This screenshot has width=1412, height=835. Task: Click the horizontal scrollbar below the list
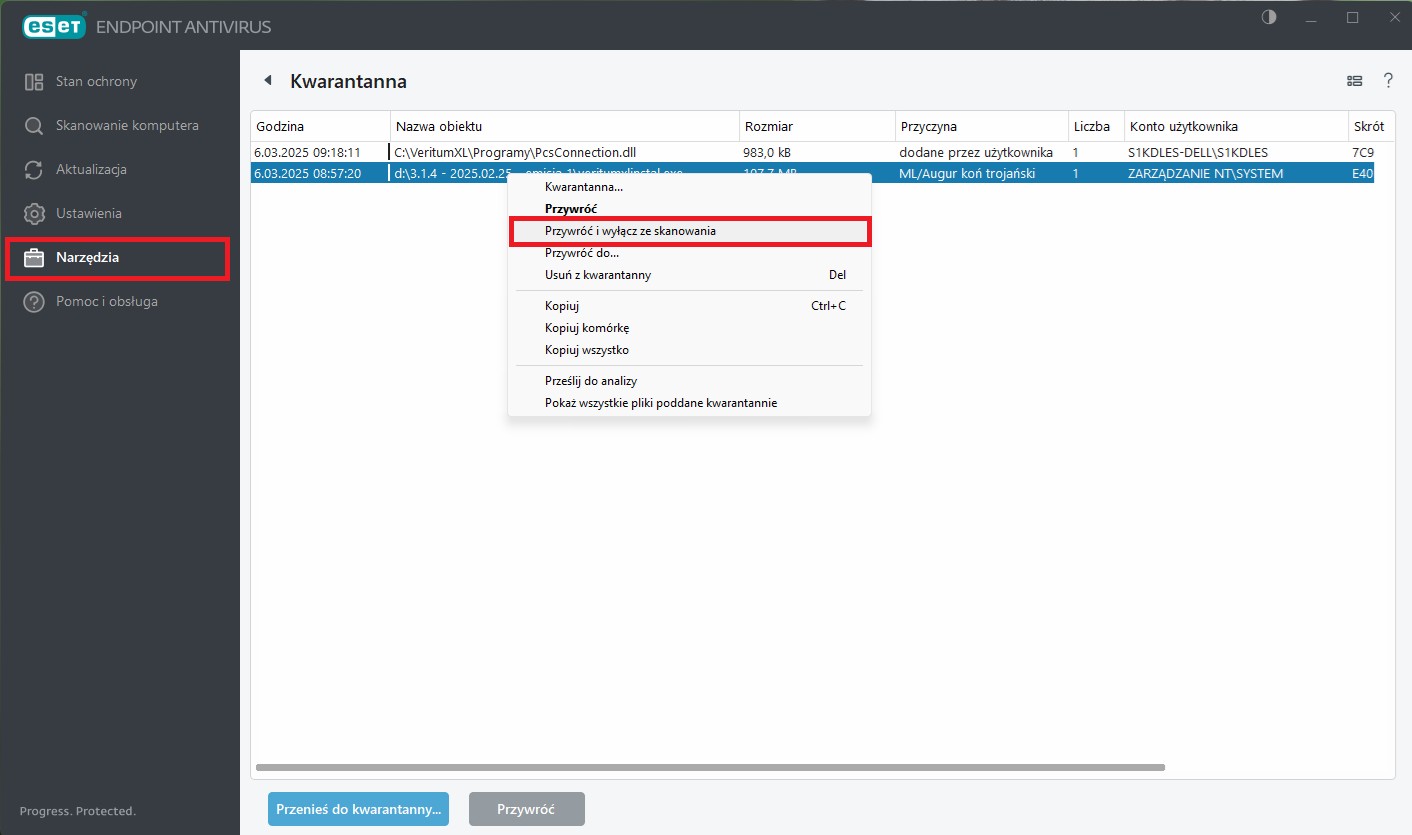710,768
